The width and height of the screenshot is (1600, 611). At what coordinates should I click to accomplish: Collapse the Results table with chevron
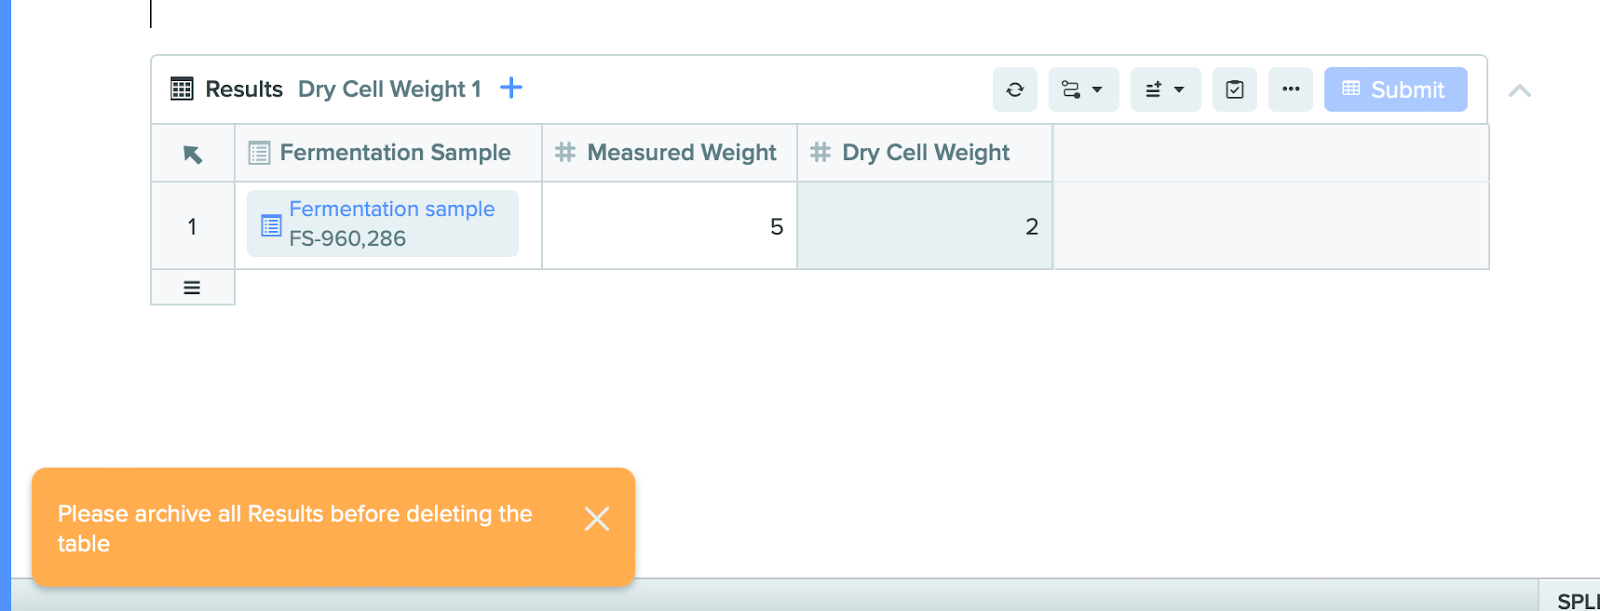pos(1519,91)
